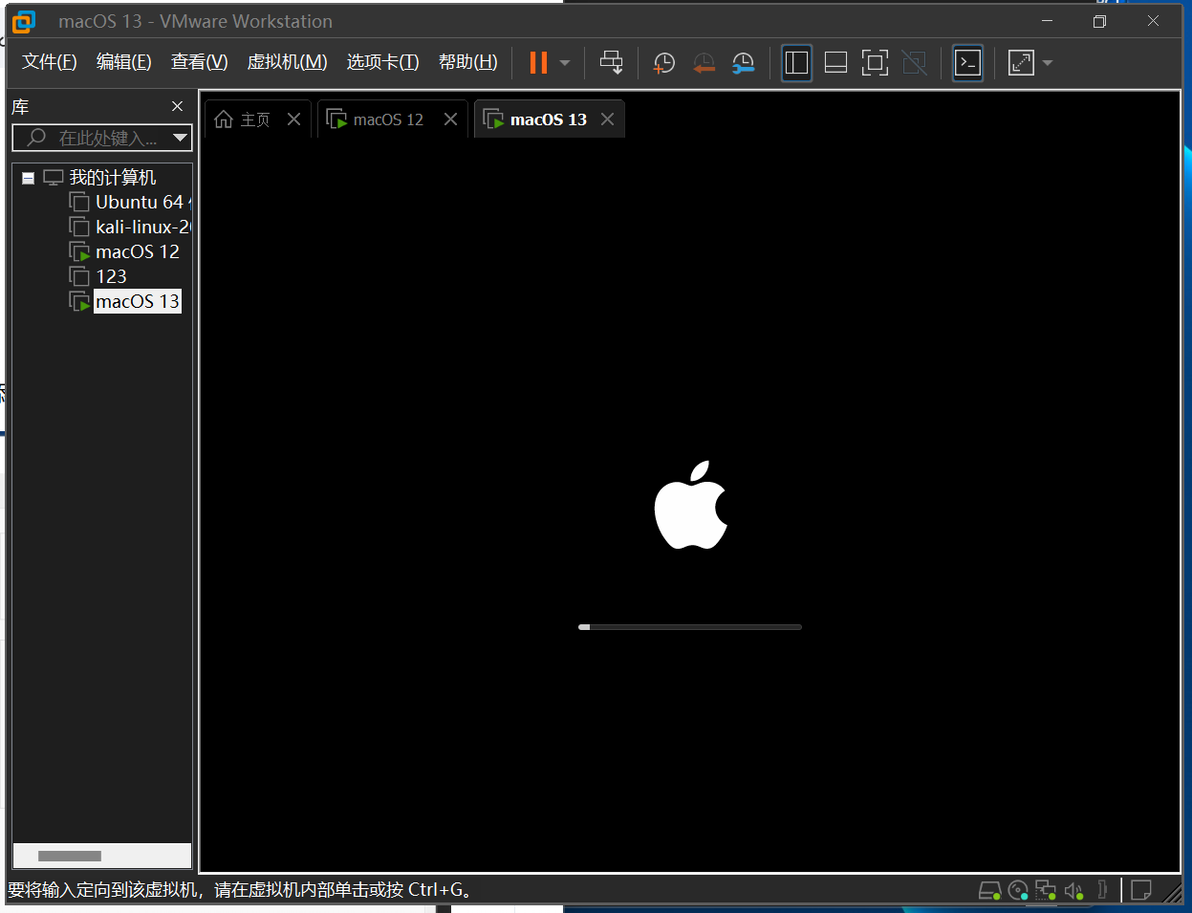Viewport: 1192px width, 913px height.
Task: Expand stretch guest dropdown arrow
Action: pyautogui.click(x=1048, y=62)
